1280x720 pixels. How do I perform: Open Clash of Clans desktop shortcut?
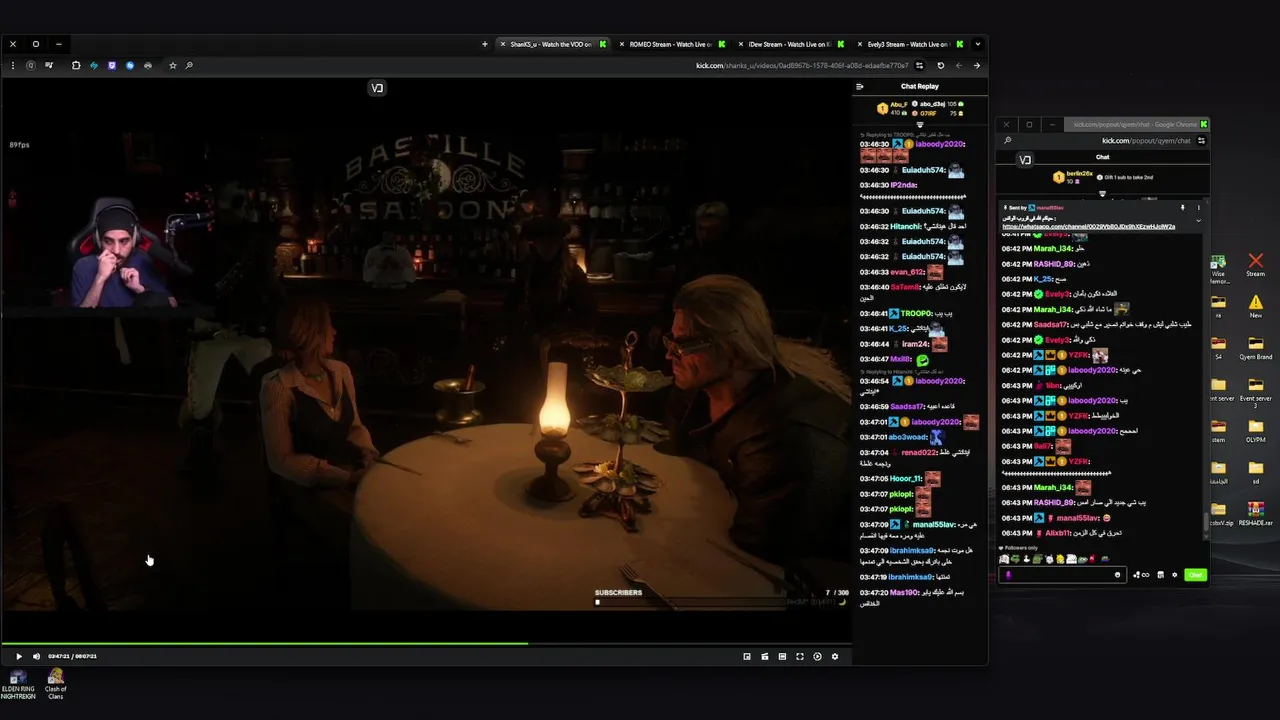(x=56, y=684)
